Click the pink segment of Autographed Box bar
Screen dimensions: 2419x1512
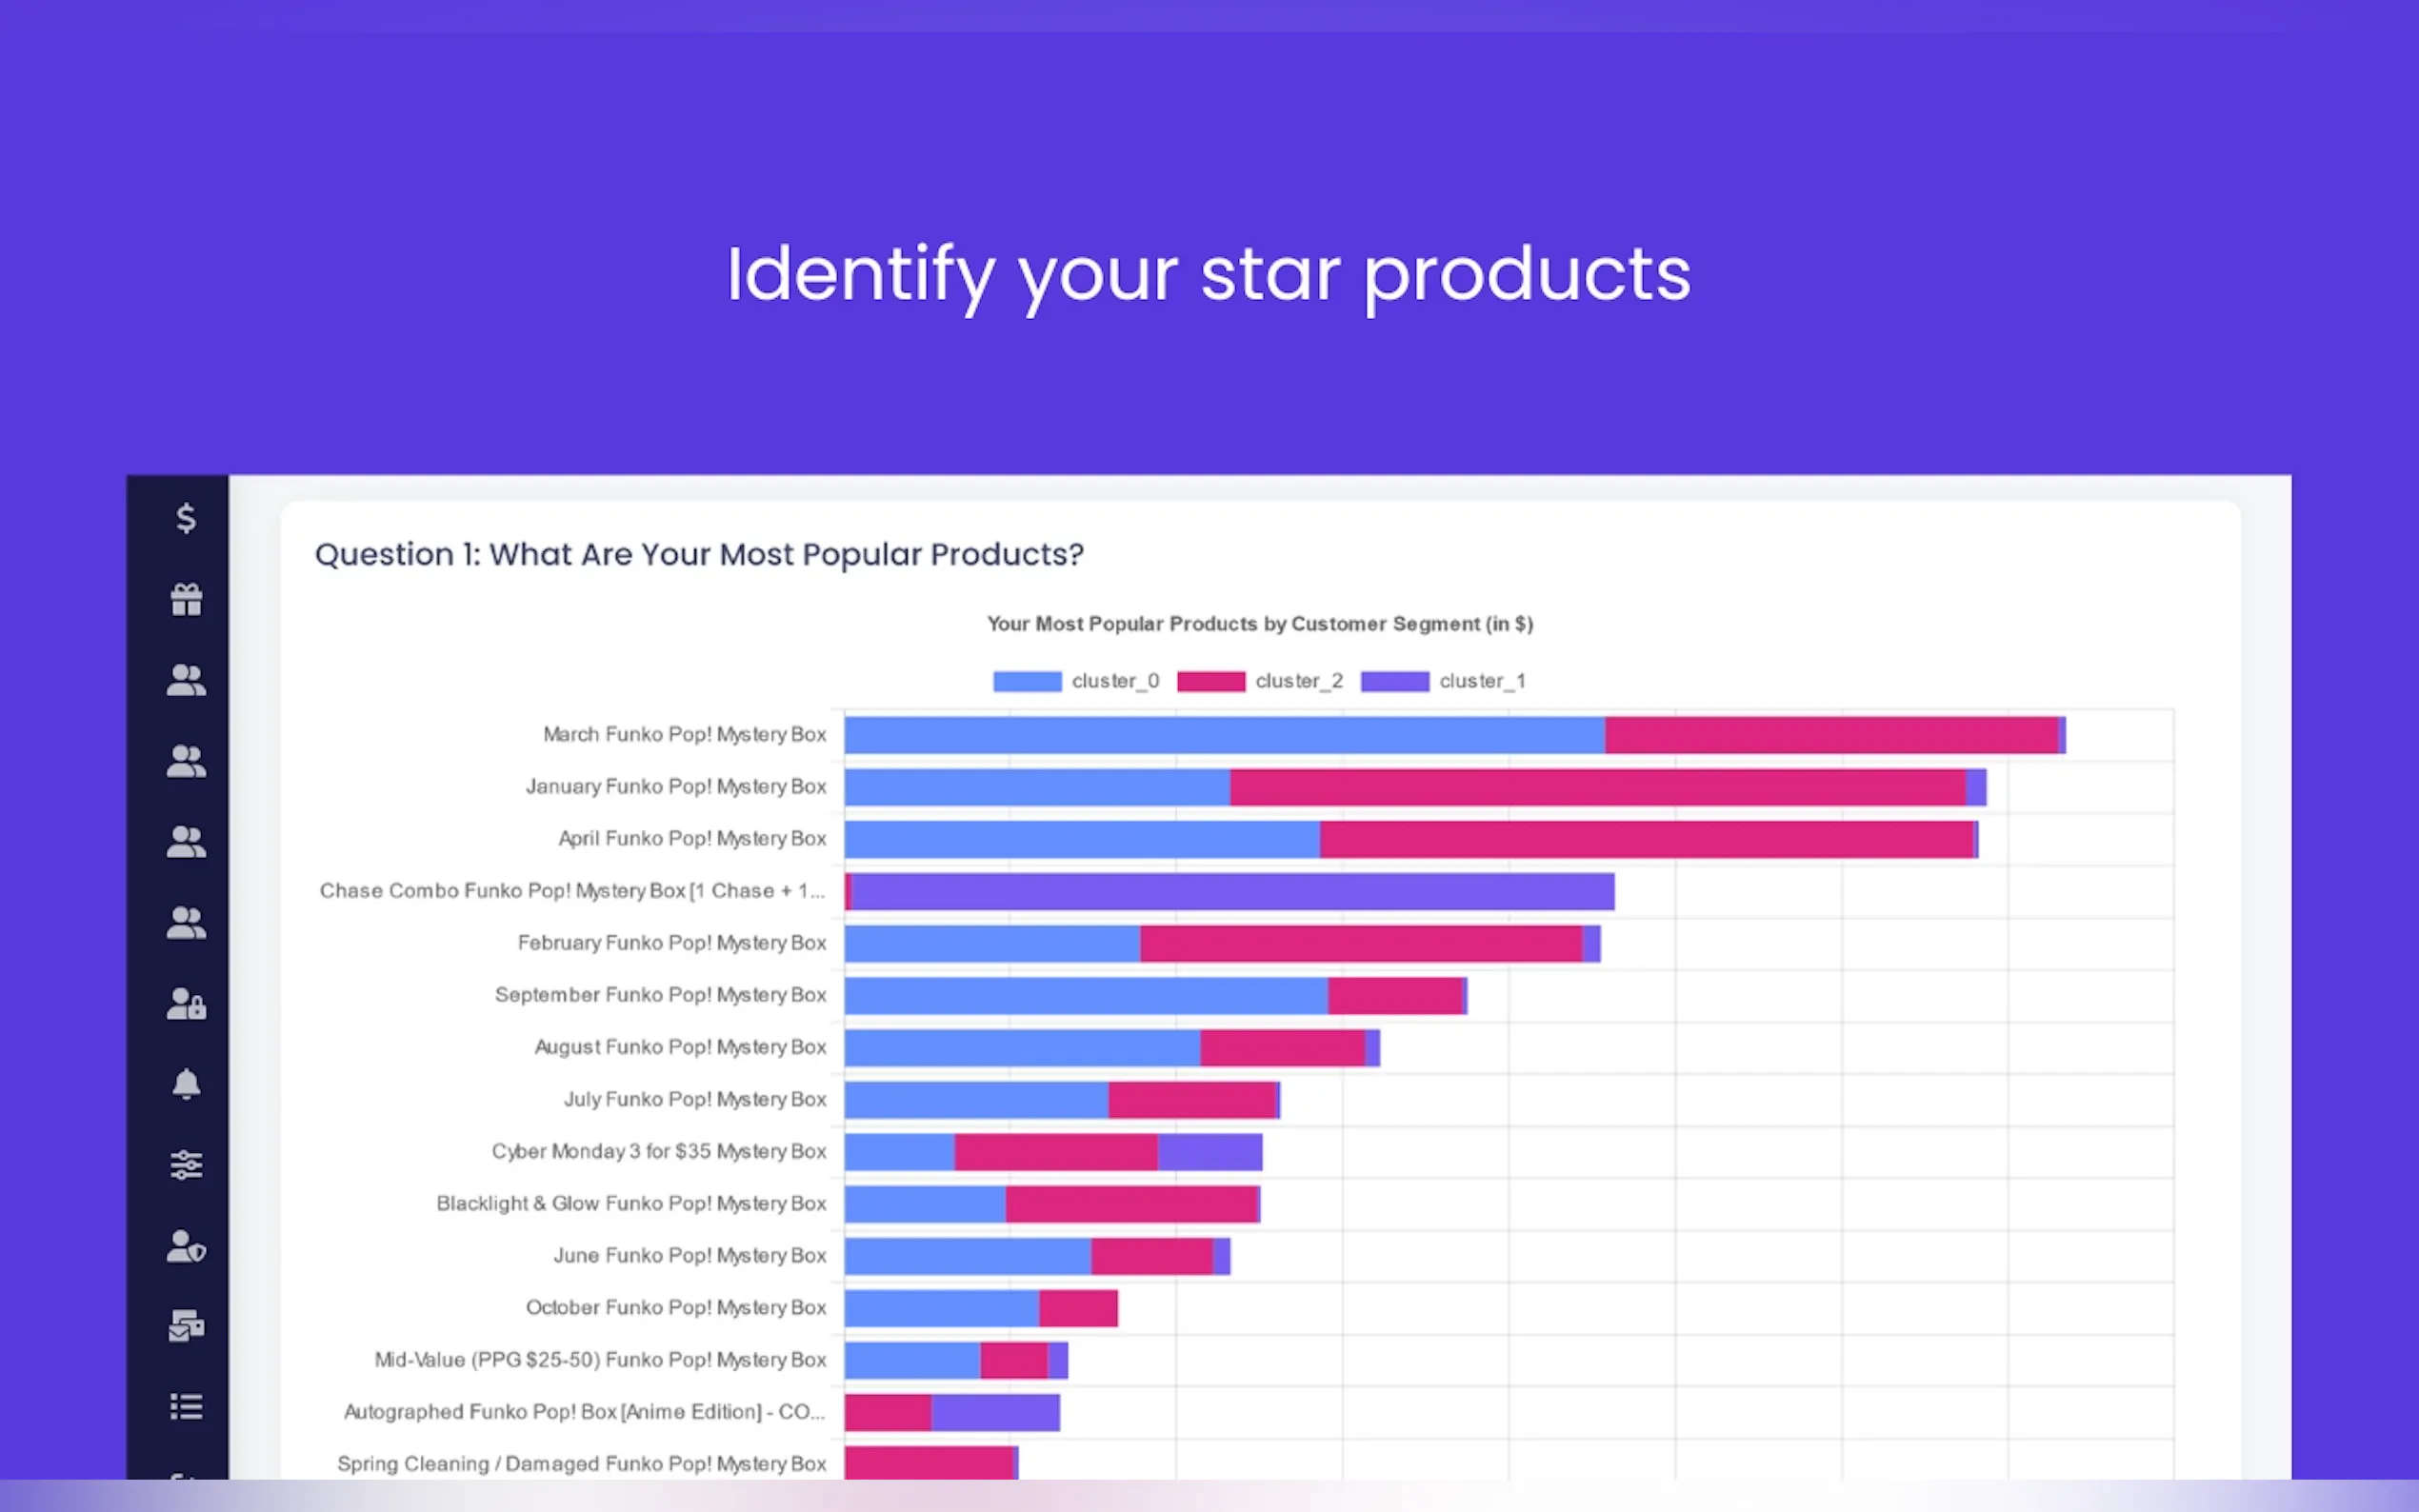(888, 1413)
